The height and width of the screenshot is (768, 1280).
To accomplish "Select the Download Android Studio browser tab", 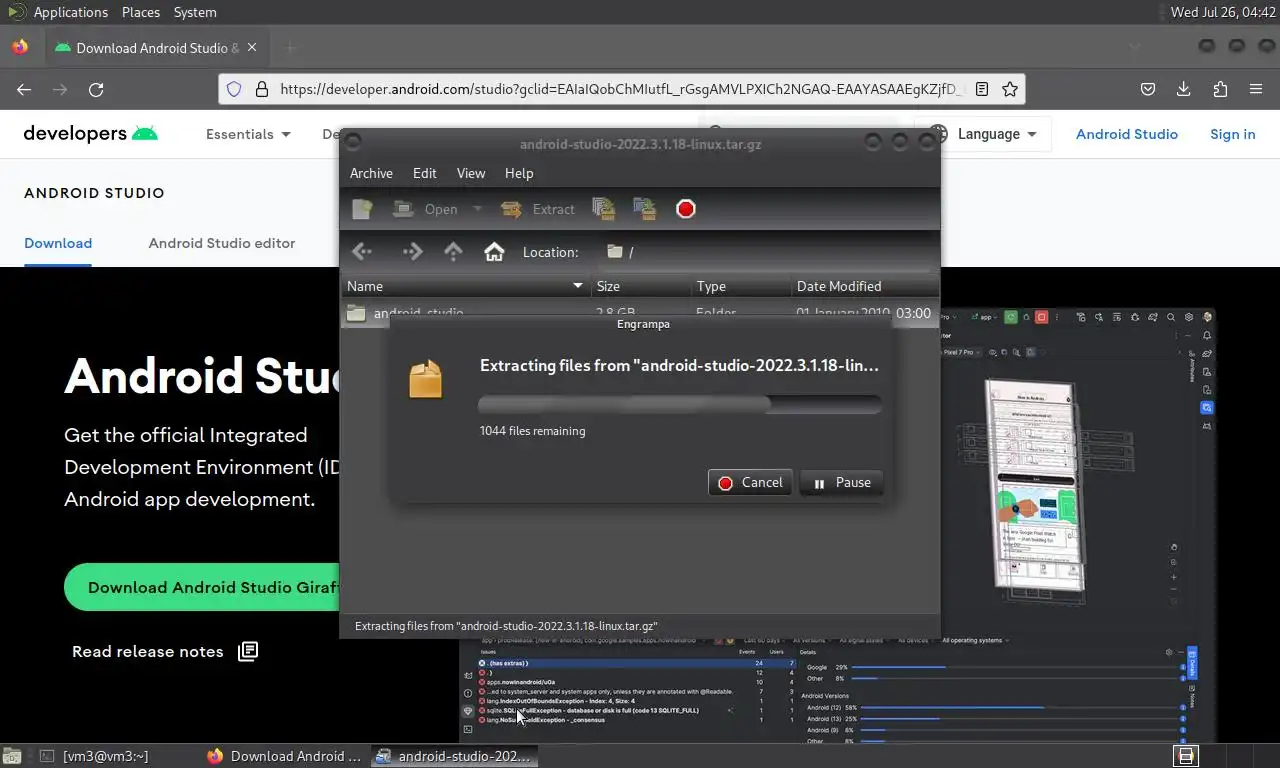I will coord(156,47).
